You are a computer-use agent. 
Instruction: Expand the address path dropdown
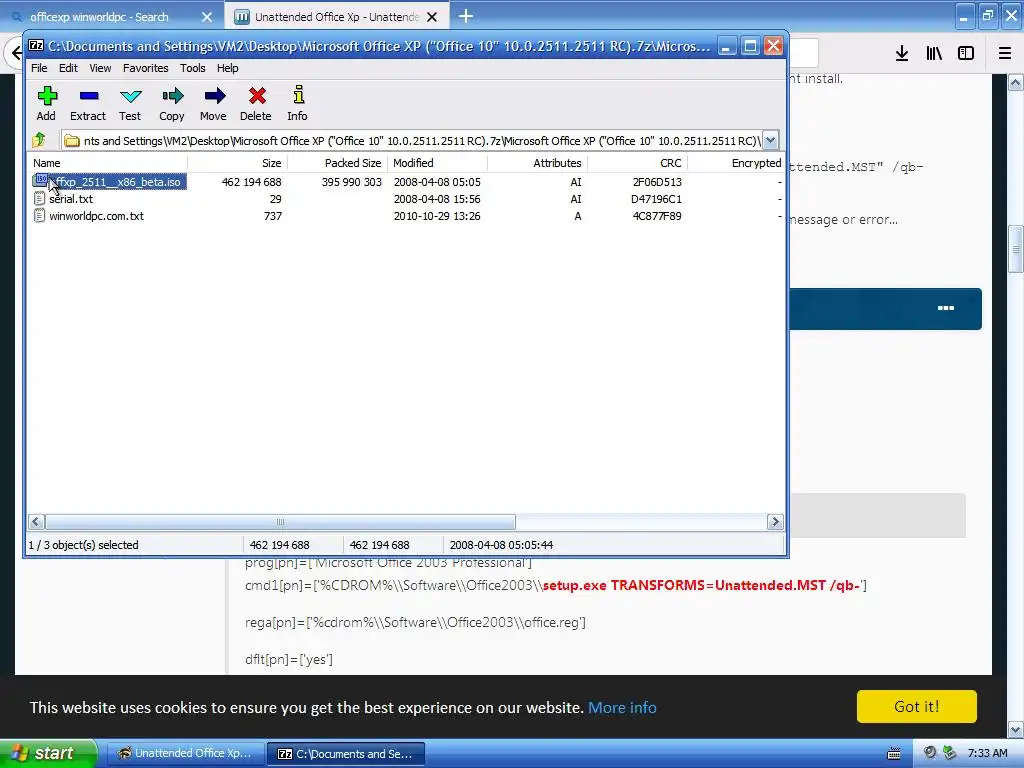tap(770, 140)
